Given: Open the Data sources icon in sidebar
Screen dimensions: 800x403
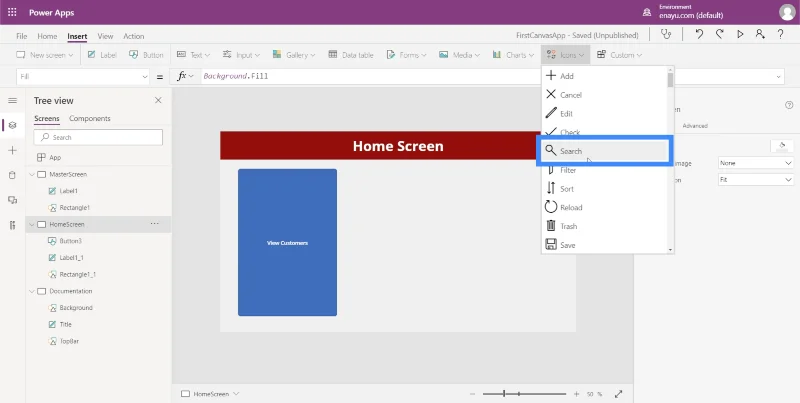Looking at the screenshot, I should [x=12, y=175].
